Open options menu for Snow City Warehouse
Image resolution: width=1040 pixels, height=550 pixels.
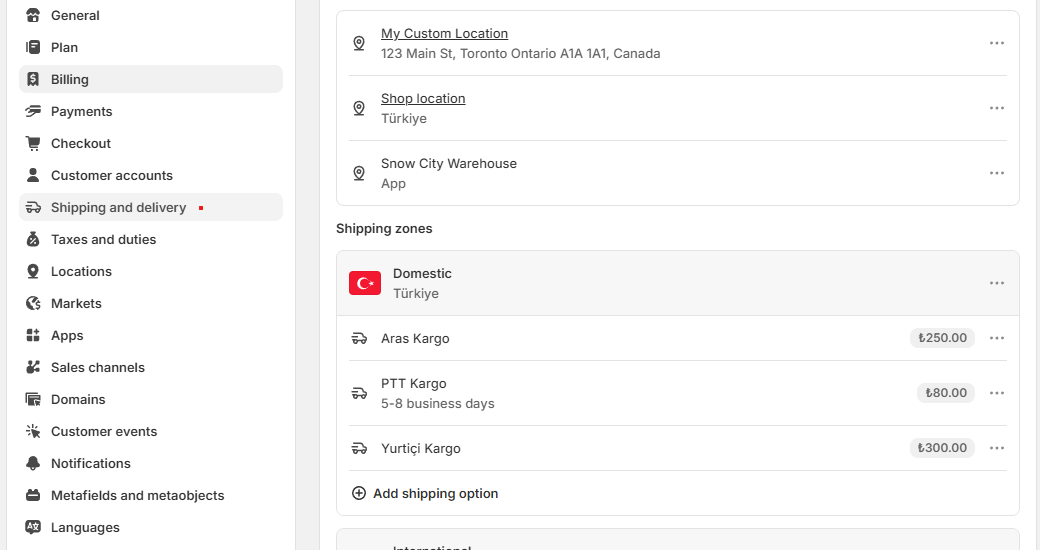[x=996, y=173]
